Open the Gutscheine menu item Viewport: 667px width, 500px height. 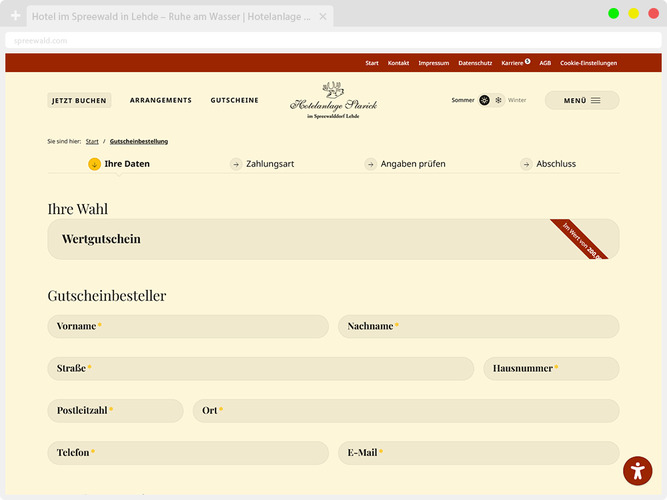coord(234,101)
